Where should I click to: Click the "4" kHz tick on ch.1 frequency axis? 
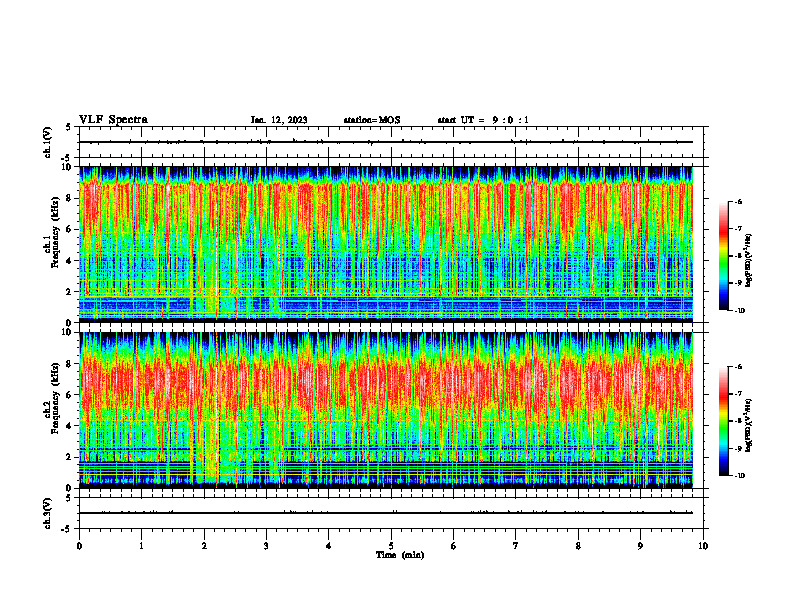[x=69, y=261]
